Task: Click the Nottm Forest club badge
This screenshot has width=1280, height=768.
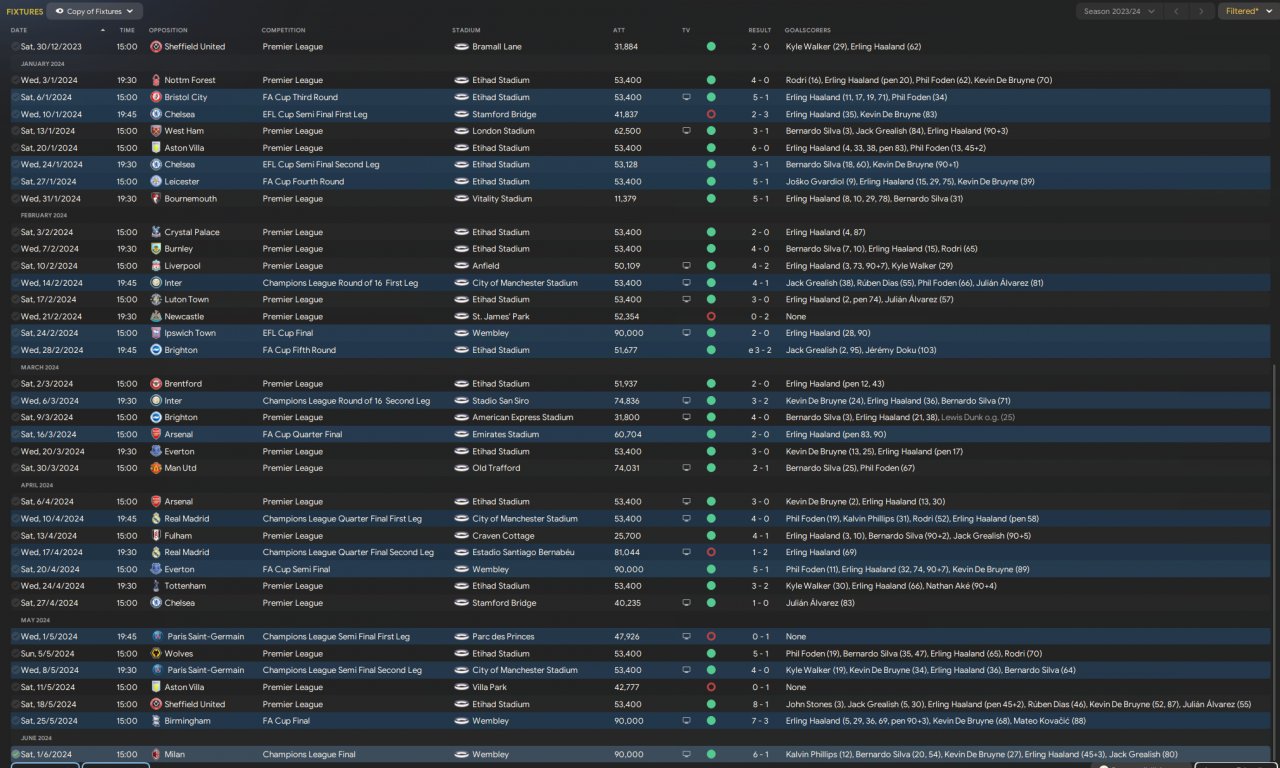Action: 156,80
